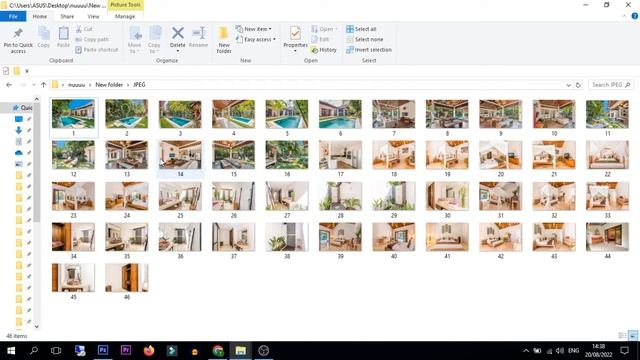640x360 pixels.
Task: Open file Properties in the ribbon
Action: pos(295,37)
